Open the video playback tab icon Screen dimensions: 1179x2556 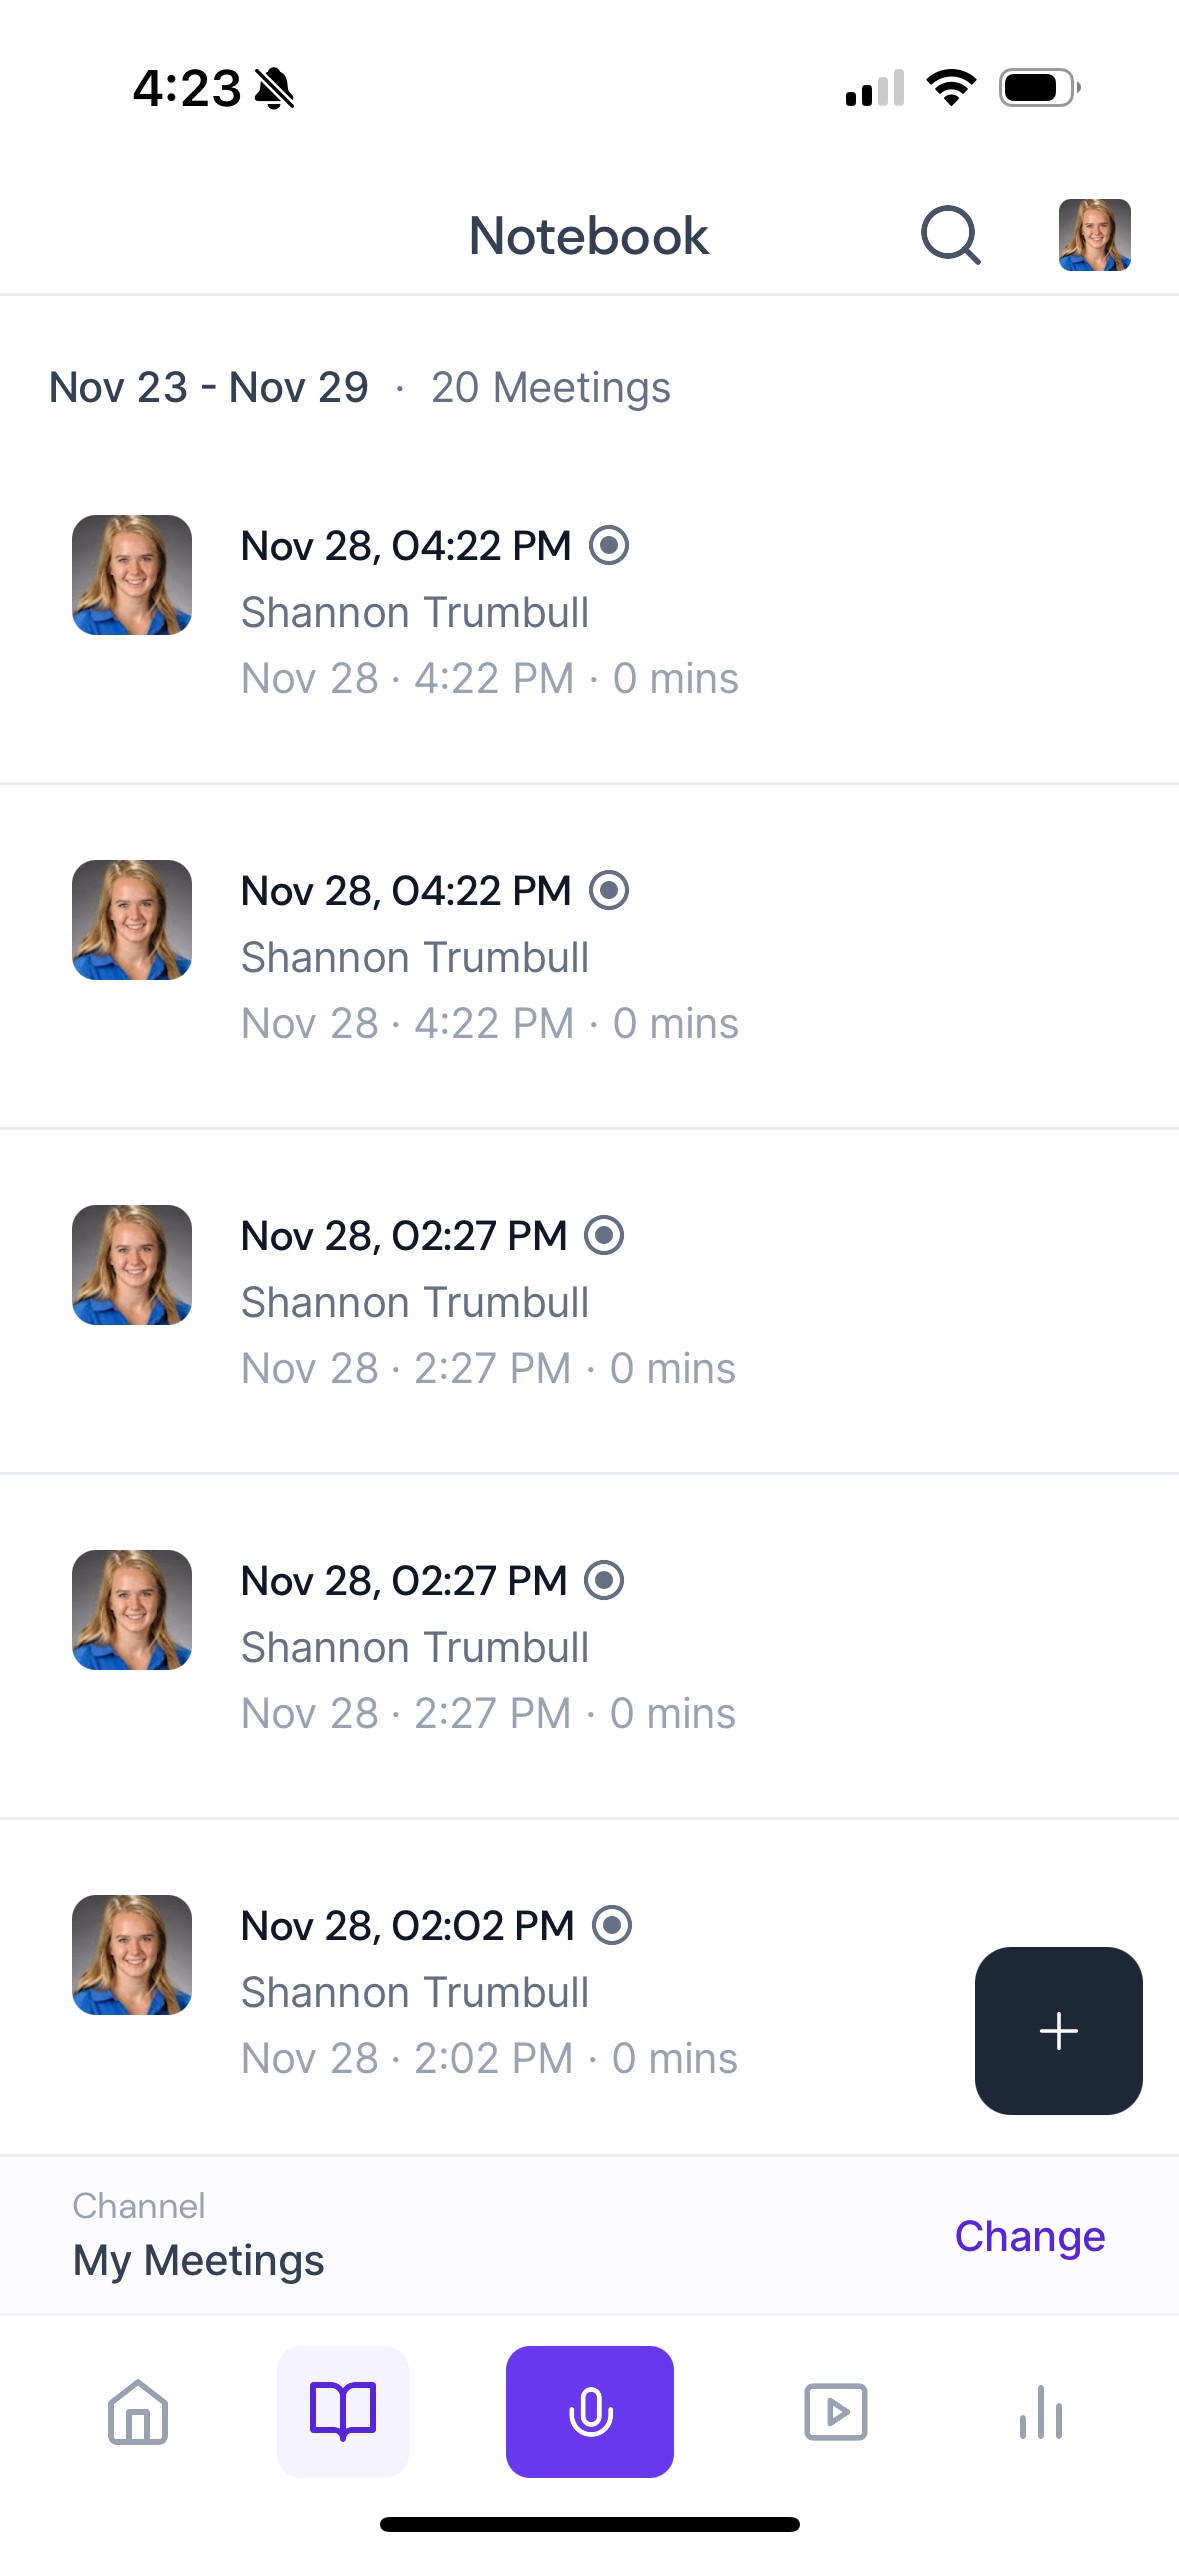(835, 2412)
